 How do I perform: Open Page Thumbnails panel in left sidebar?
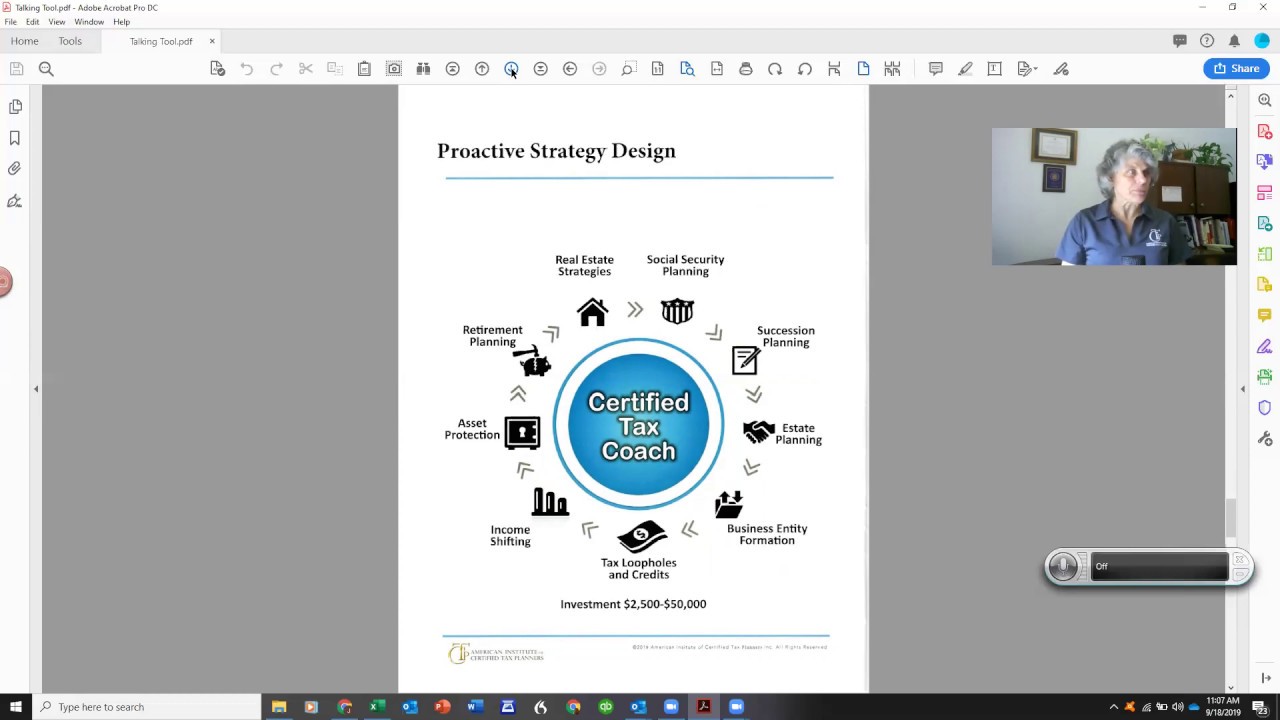click(15, 106)
